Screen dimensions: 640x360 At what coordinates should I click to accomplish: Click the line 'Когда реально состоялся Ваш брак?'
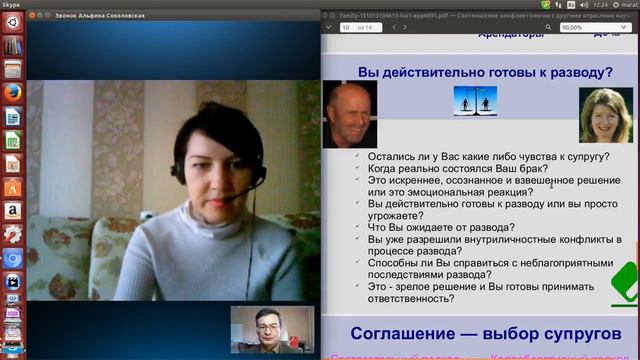[458, 169]
